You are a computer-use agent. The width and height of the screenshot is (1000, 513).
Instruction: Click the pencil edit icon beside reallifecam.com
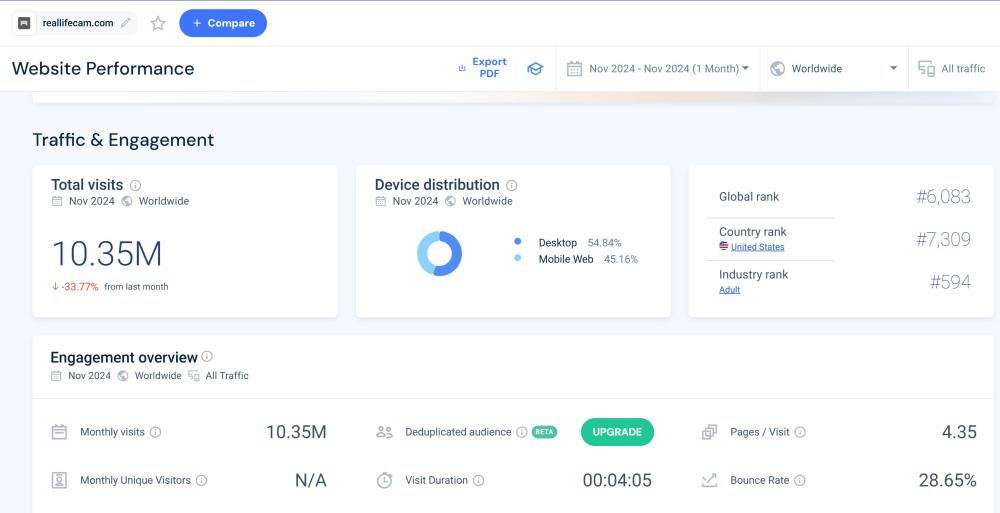pyautogui.click(x=126, y=23)
